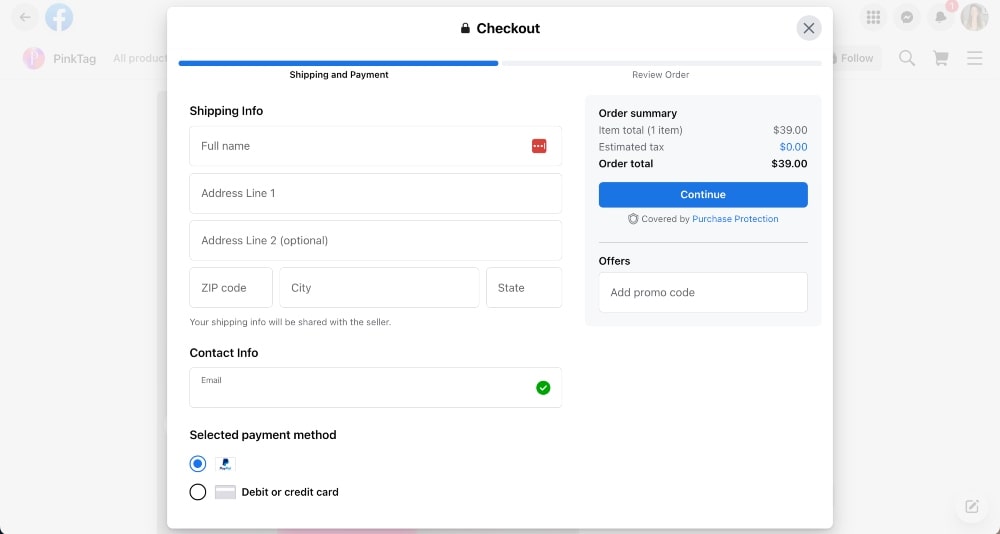Click the checkout progress bar
This screenshot has height=534, width=1000.
(500, 63)
